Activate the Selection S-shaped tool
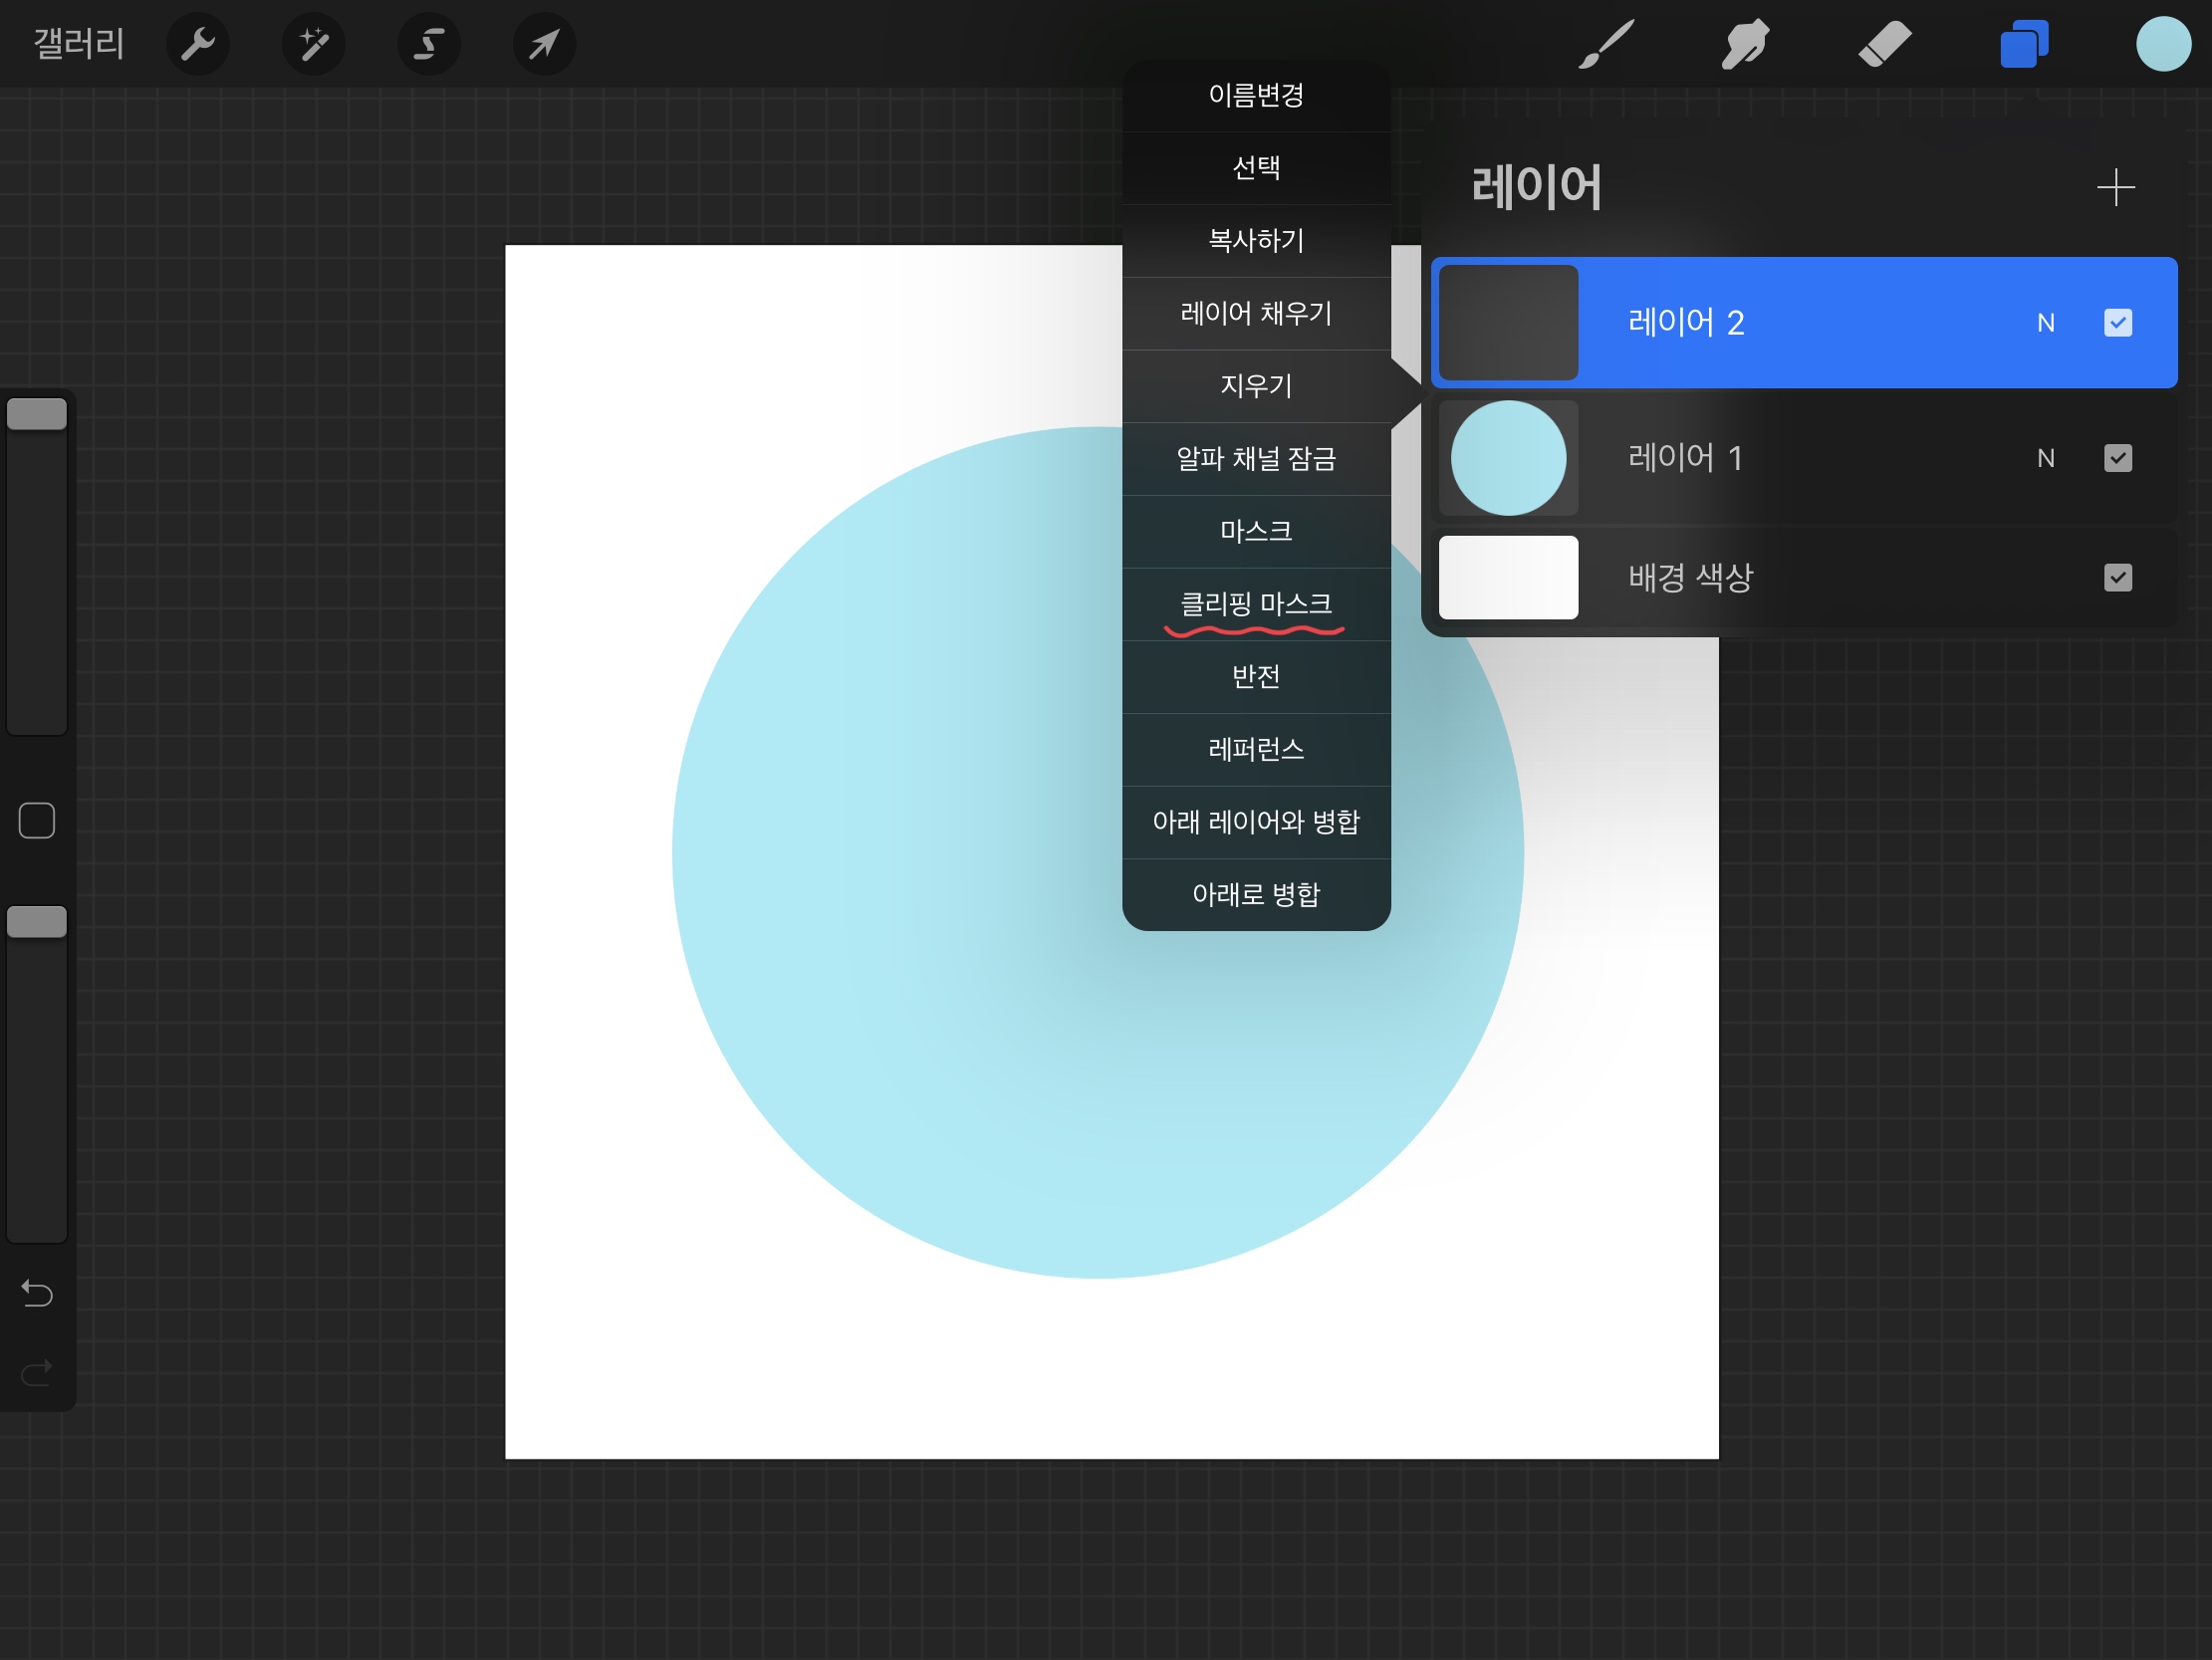 coord(429,44)
